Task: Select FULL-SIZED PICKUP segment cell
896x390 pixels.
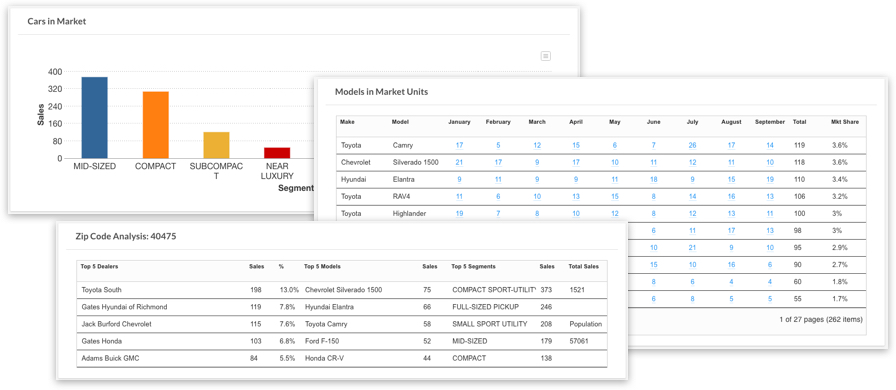Action: 485,307
